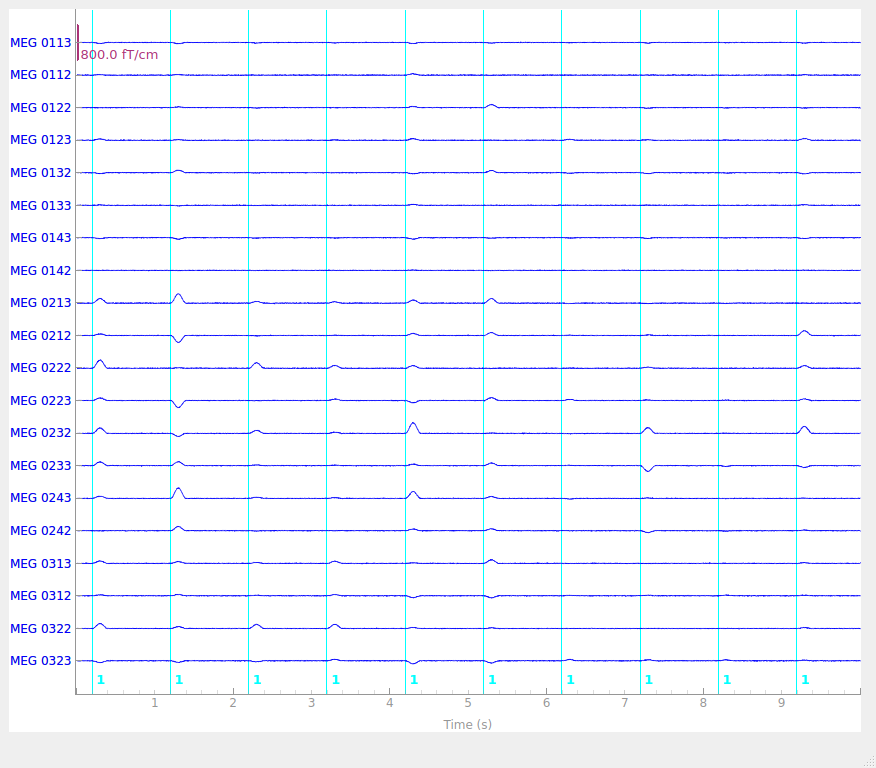Image resolution: width=876 pixels, height=768 pixels.
Task: Click the time axis tick labeled 3
Action: coord(311,703)
